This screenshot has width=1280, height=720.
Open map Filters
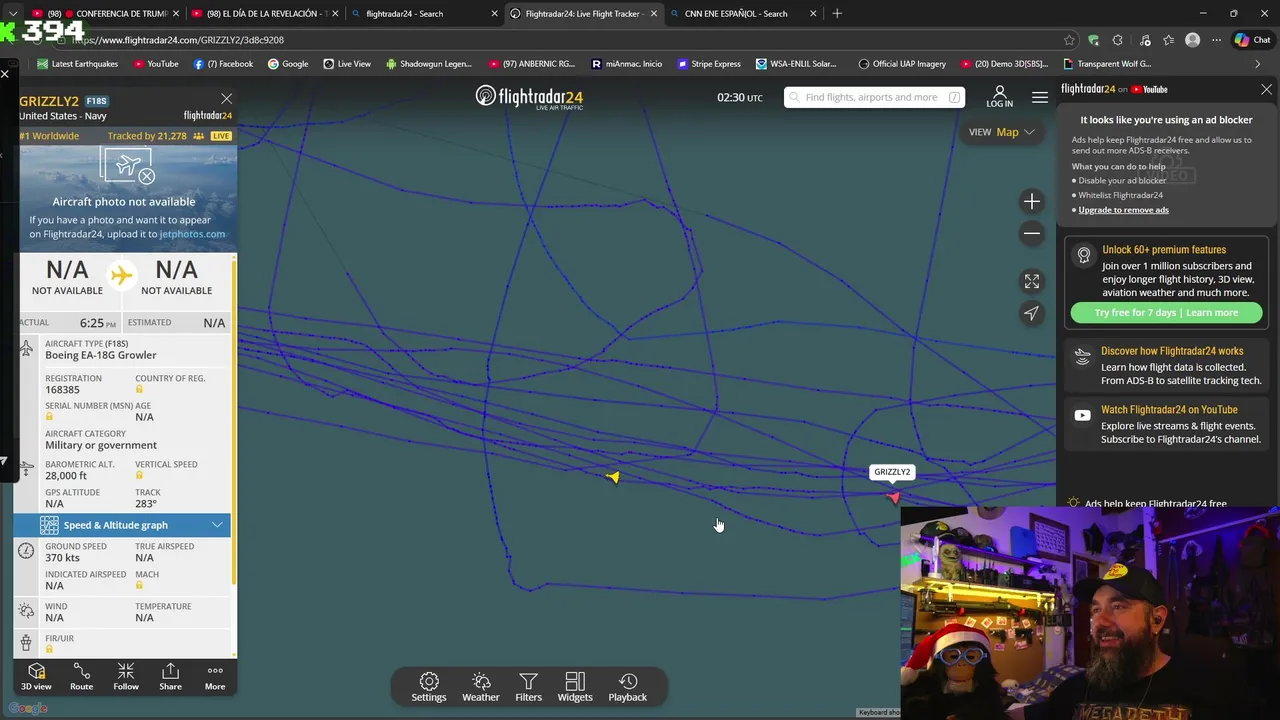528,687
